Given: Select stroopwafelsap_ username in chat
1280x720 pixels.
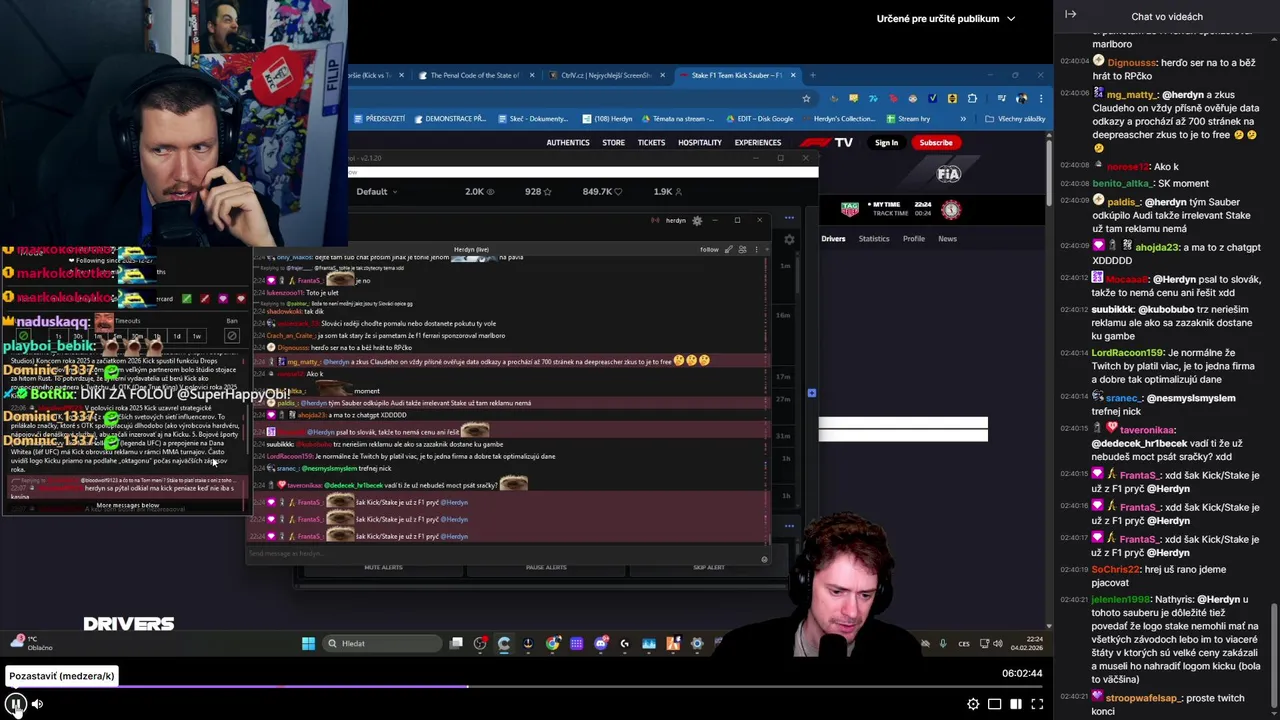Looking at the screenshot, I should 1144,698.
